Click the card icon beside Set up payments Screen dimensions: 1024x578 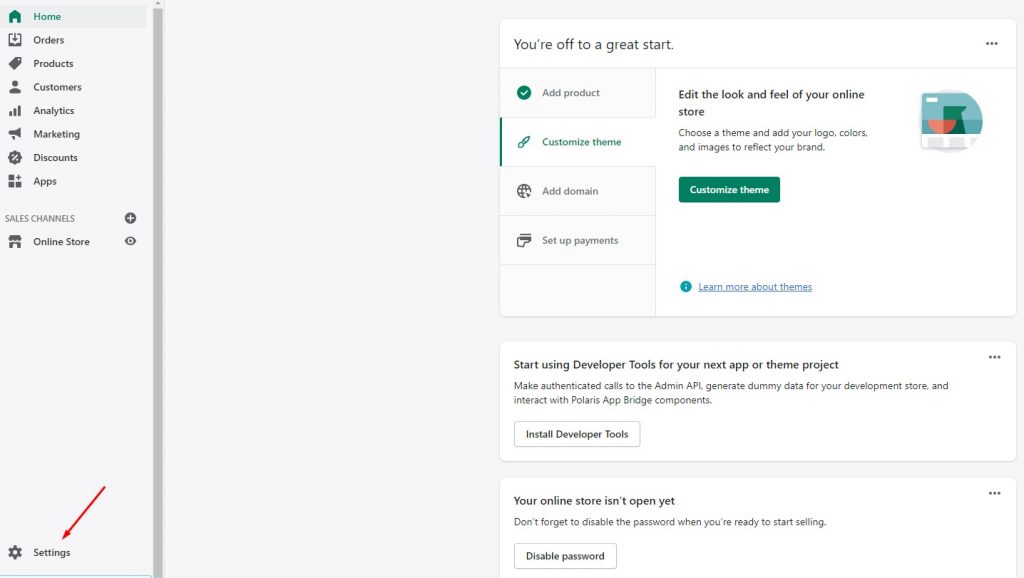coord(524,240)
